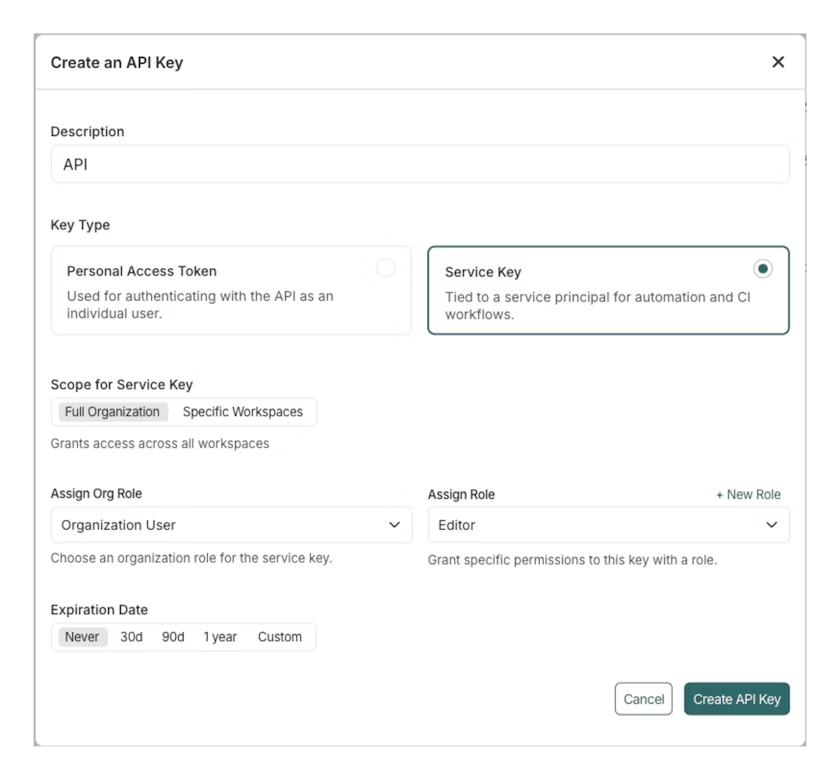Expand the Editor role chevron
Screen dimensions: 840x780
773,524
